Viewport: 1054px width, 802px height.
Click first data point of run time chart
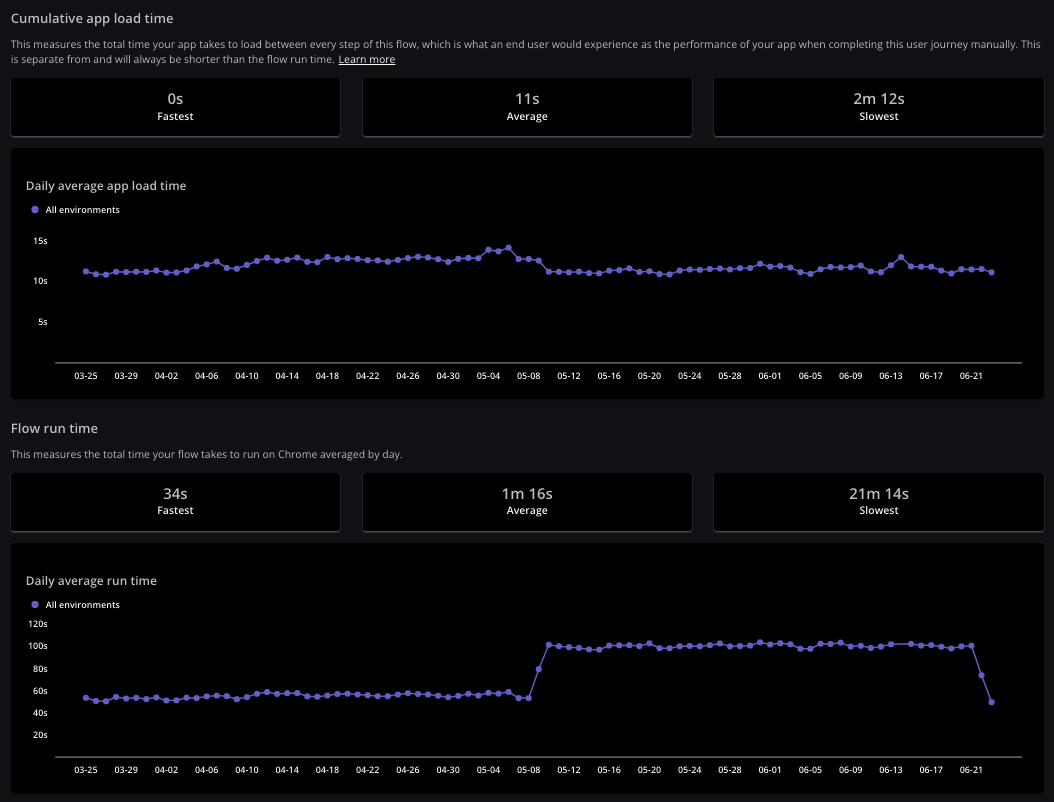coord(86,698)
